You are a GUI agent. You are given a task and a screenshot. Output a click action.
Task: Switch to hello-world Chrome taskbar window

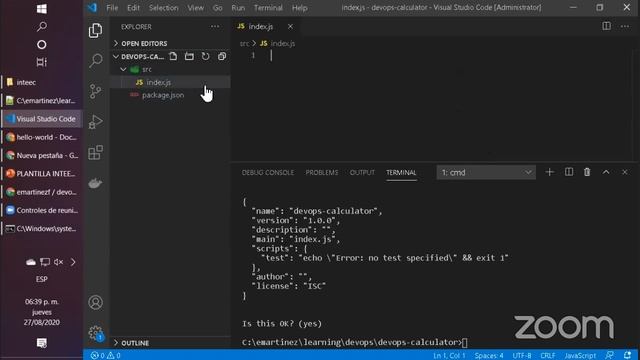coord(42,137)
